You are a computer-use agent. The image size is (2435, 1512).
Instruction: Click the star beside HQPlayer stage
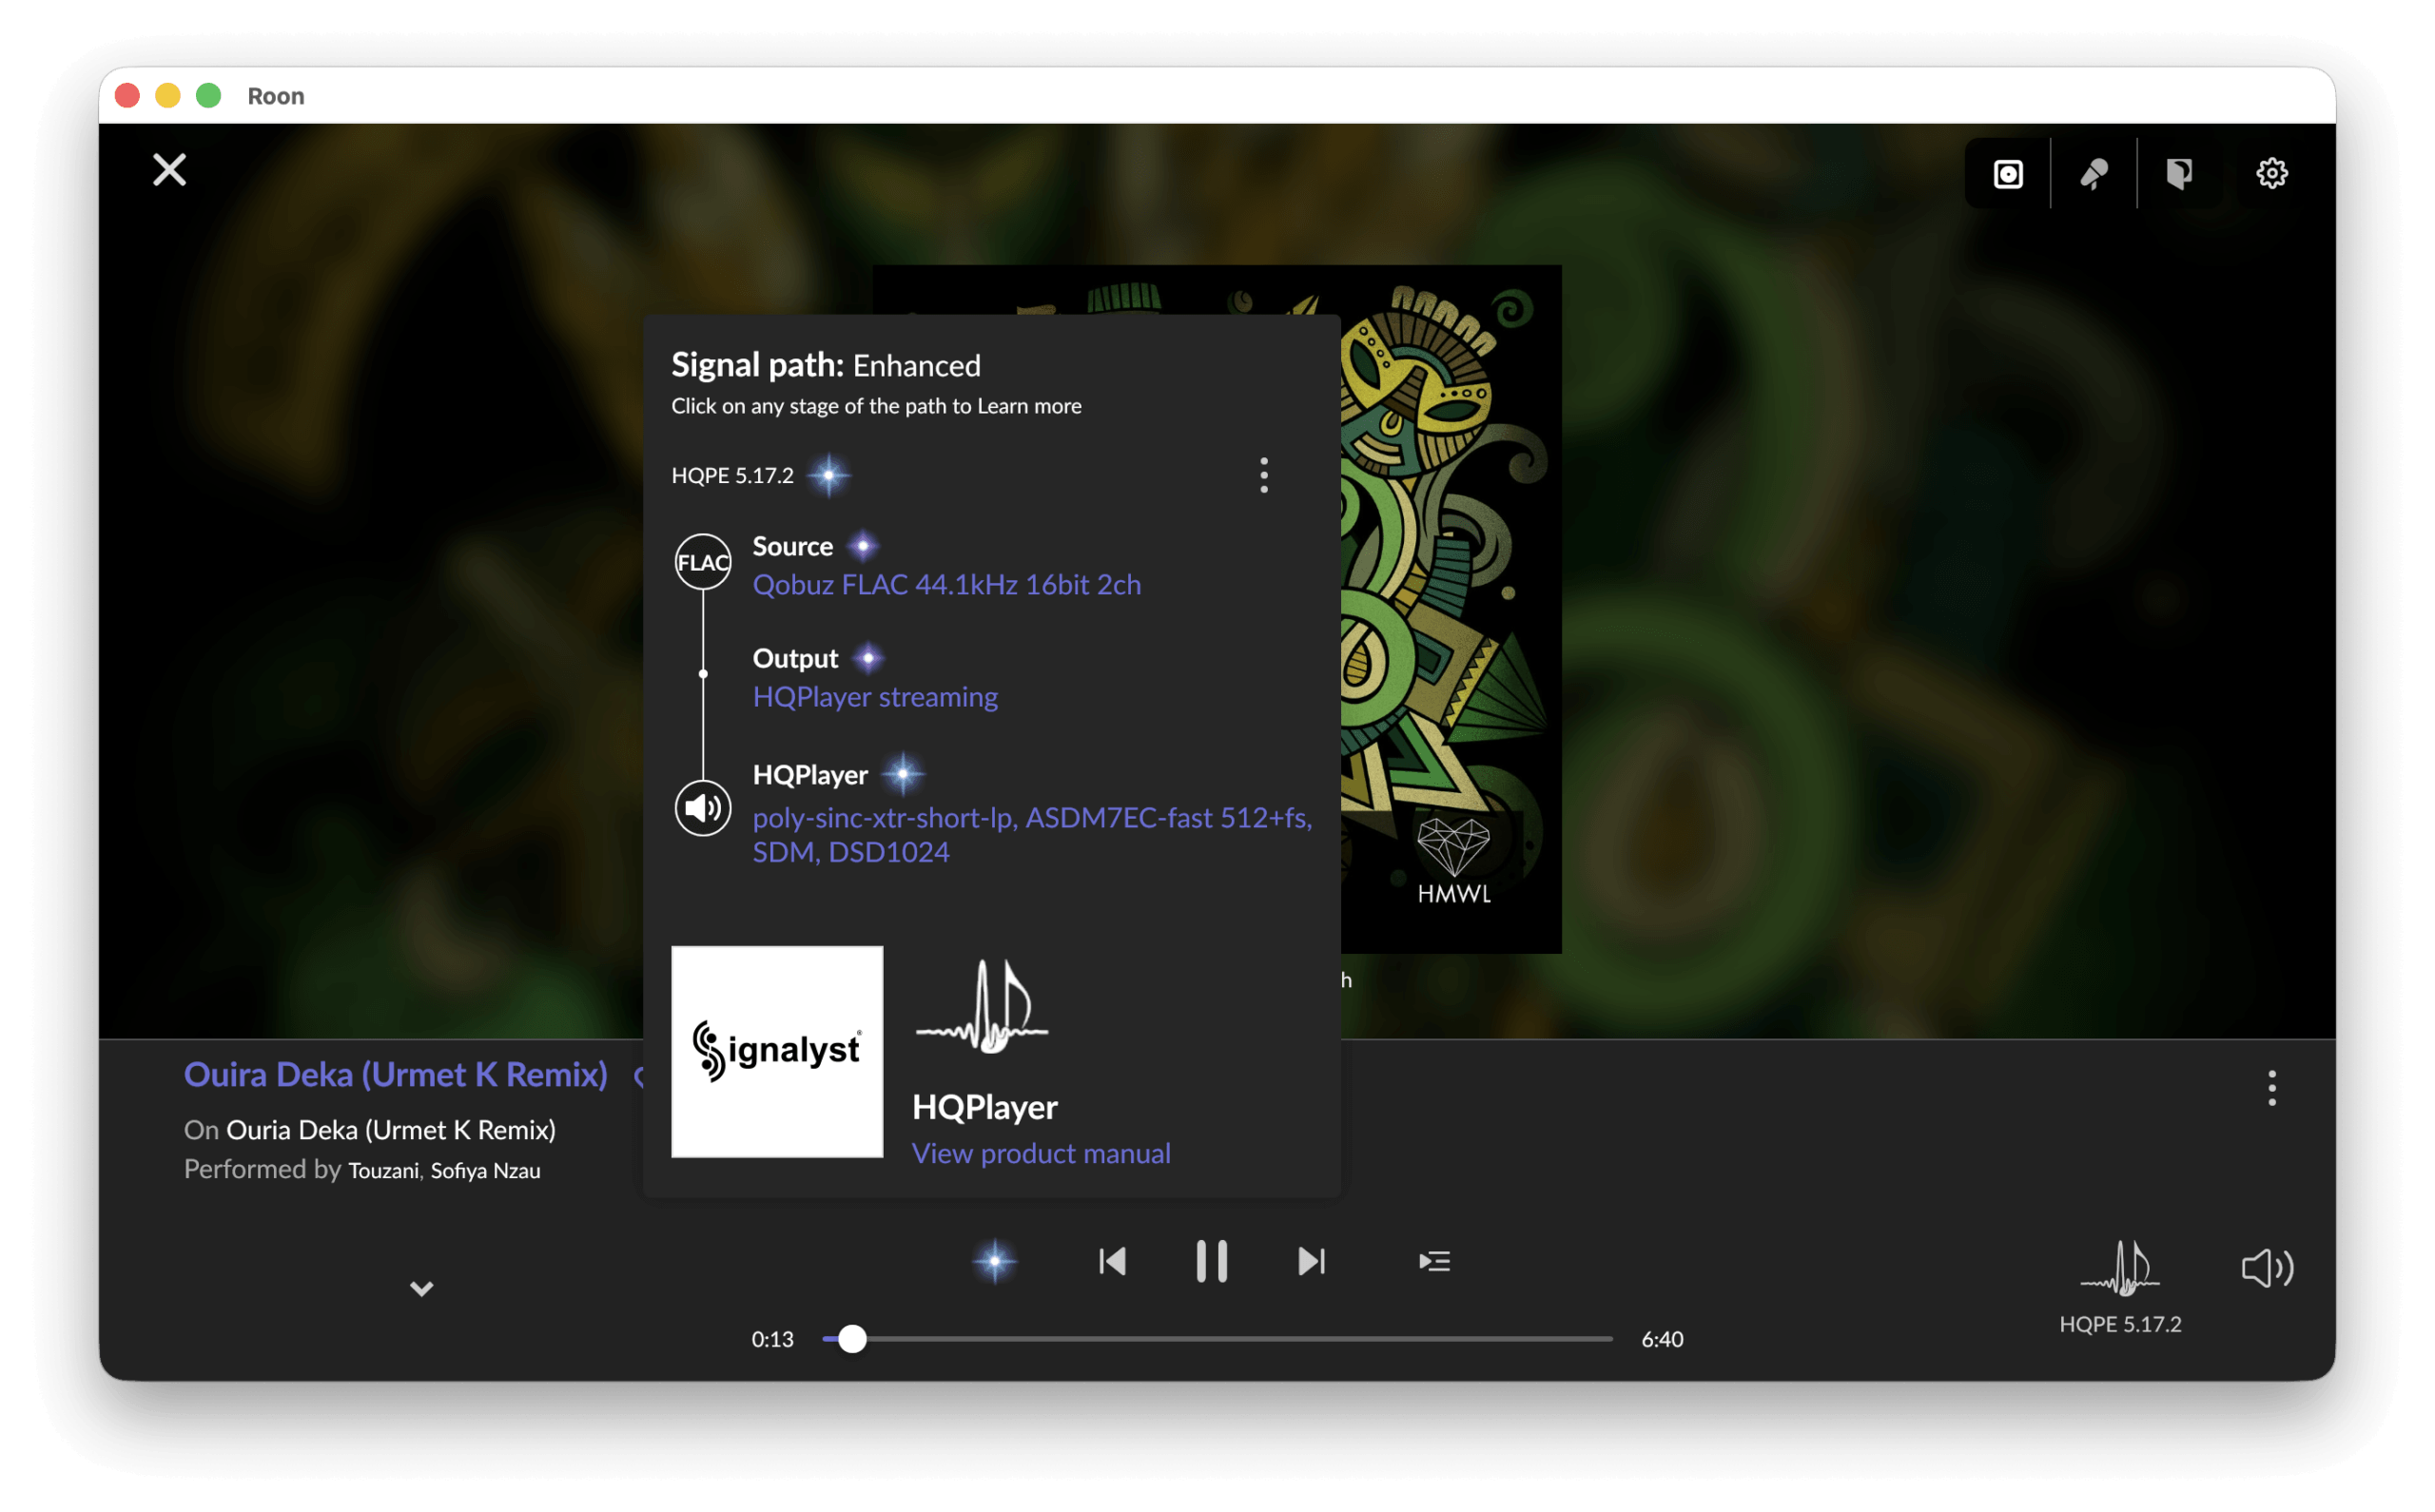[x=903, y=775]
